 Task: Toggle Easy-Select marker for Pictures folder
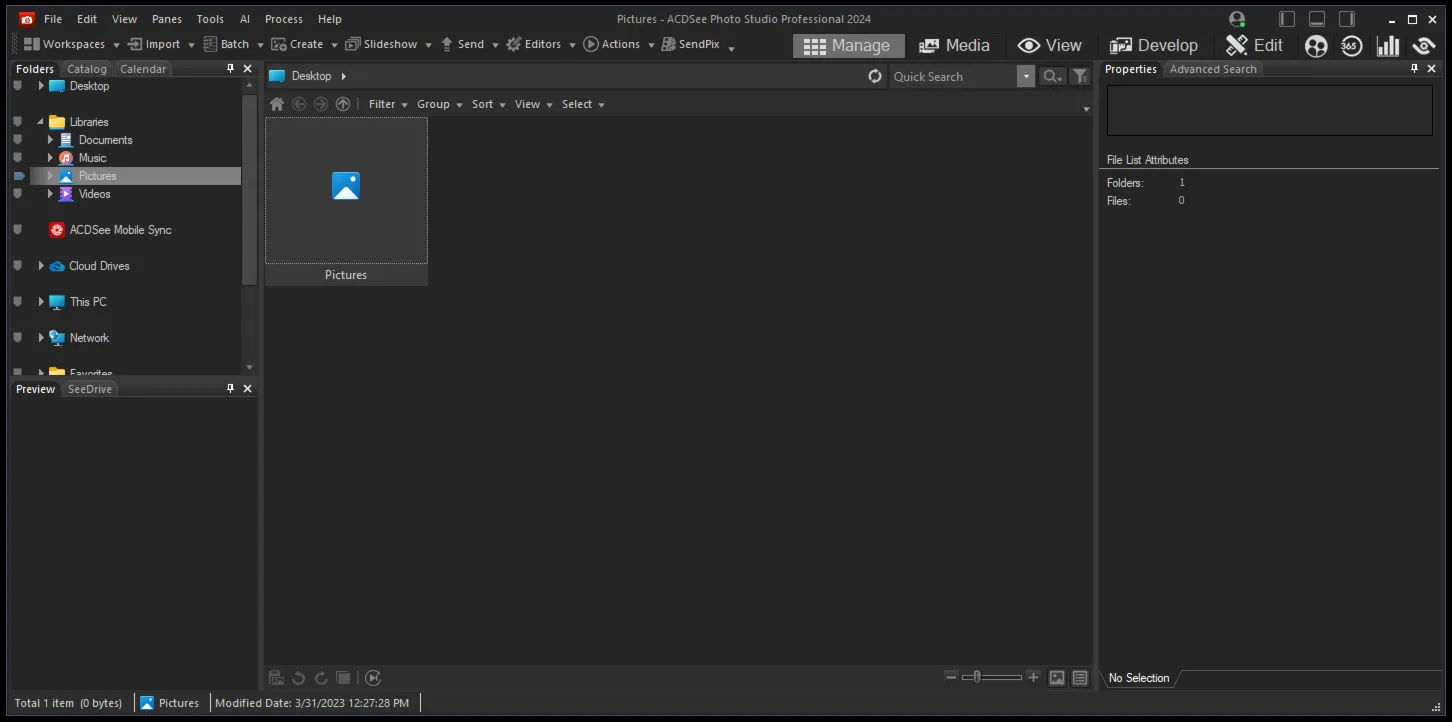point(18,176)
